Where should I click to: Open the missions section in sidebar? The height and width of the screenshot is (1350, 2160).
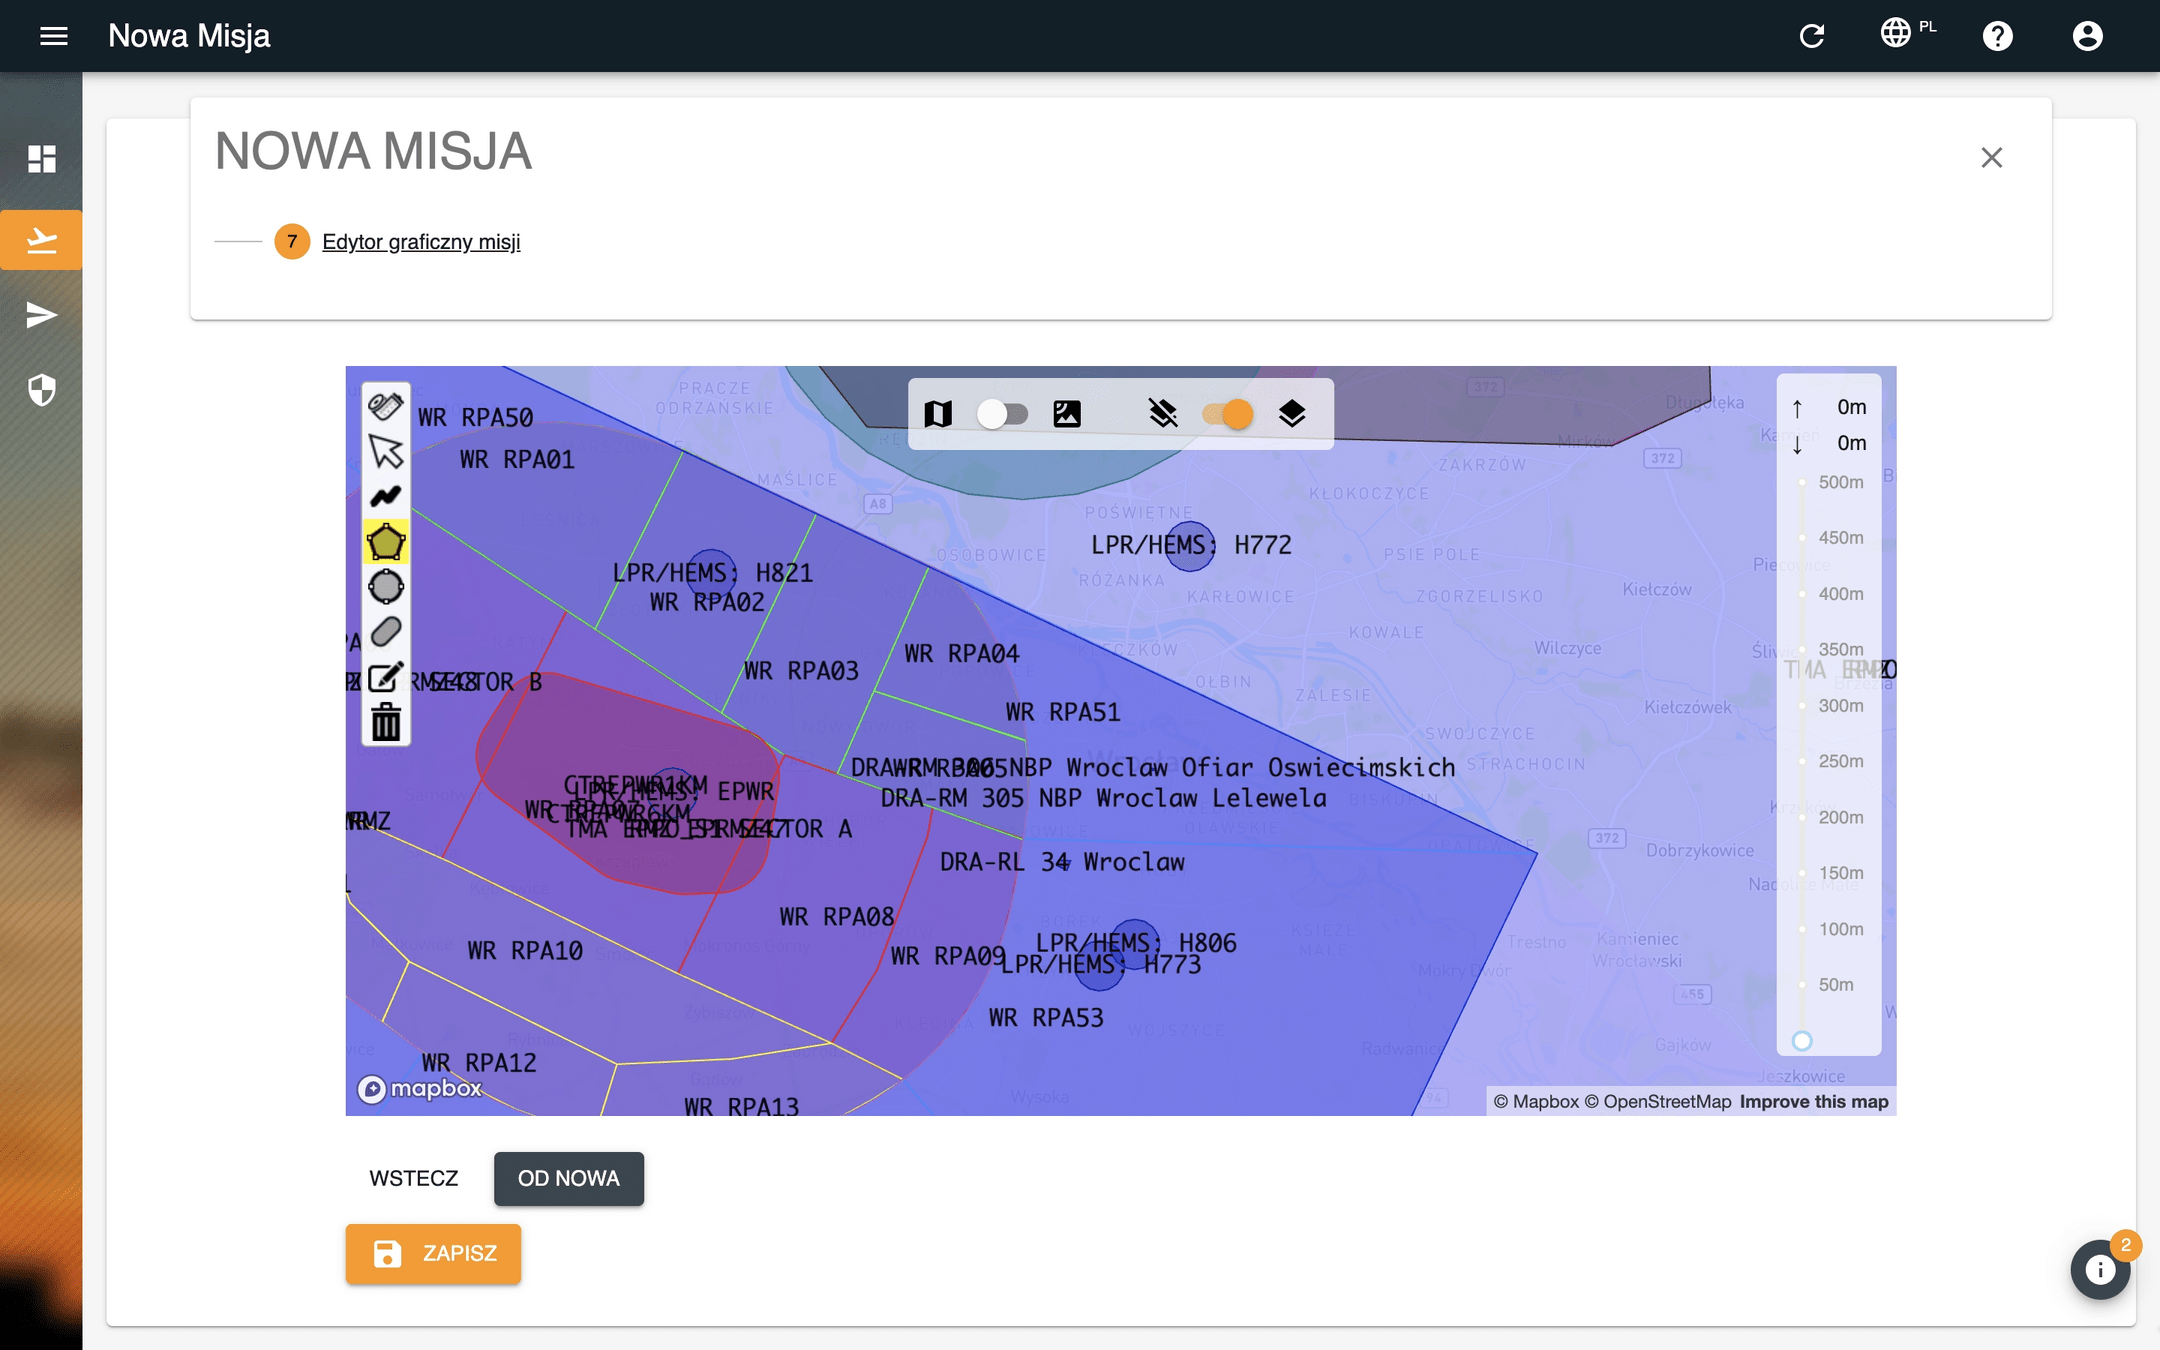[41, 240]
